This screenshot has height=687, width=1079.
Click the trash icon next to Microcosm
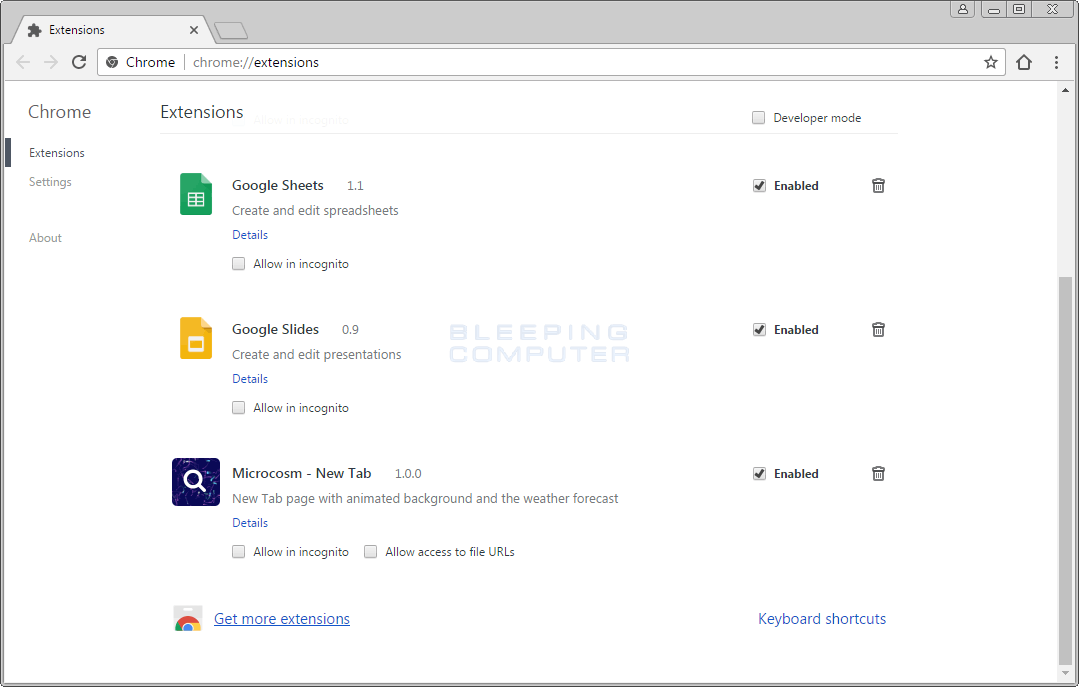(x=878, y=473)
